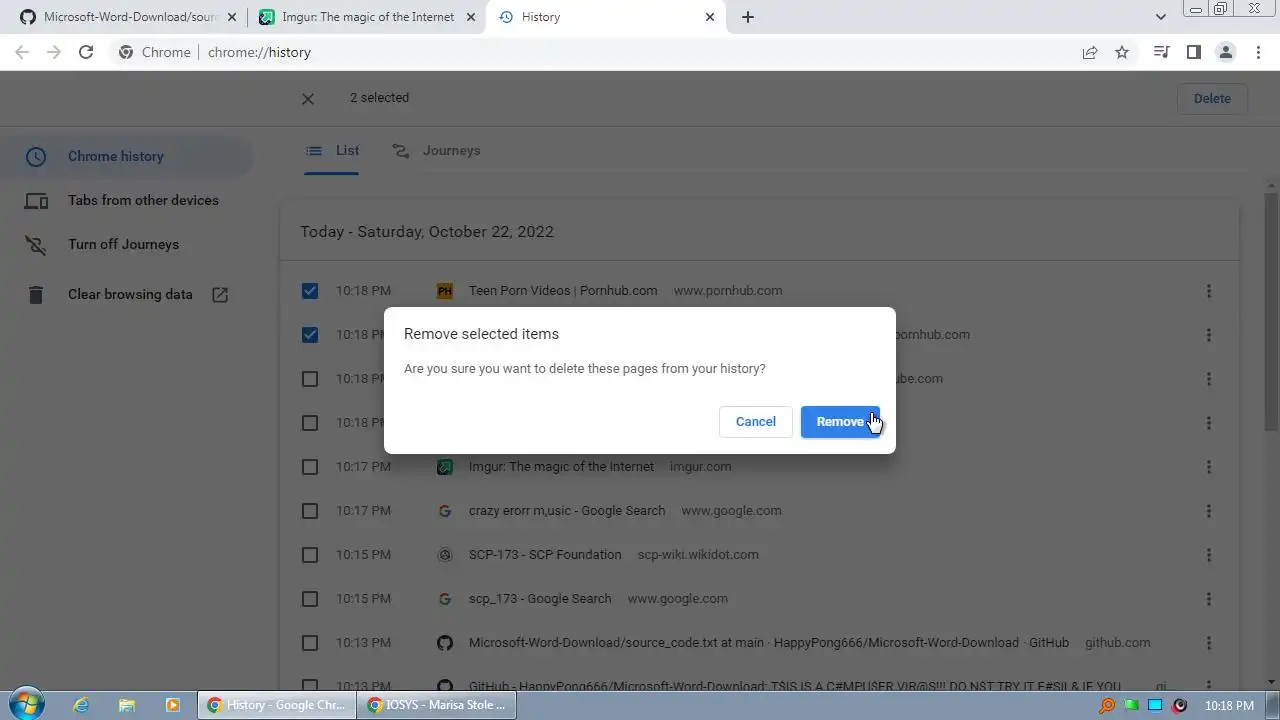The height and width of the screenshot is (720, 1280).
Task: Open a new tab with plus button
Action: (748, 17)
